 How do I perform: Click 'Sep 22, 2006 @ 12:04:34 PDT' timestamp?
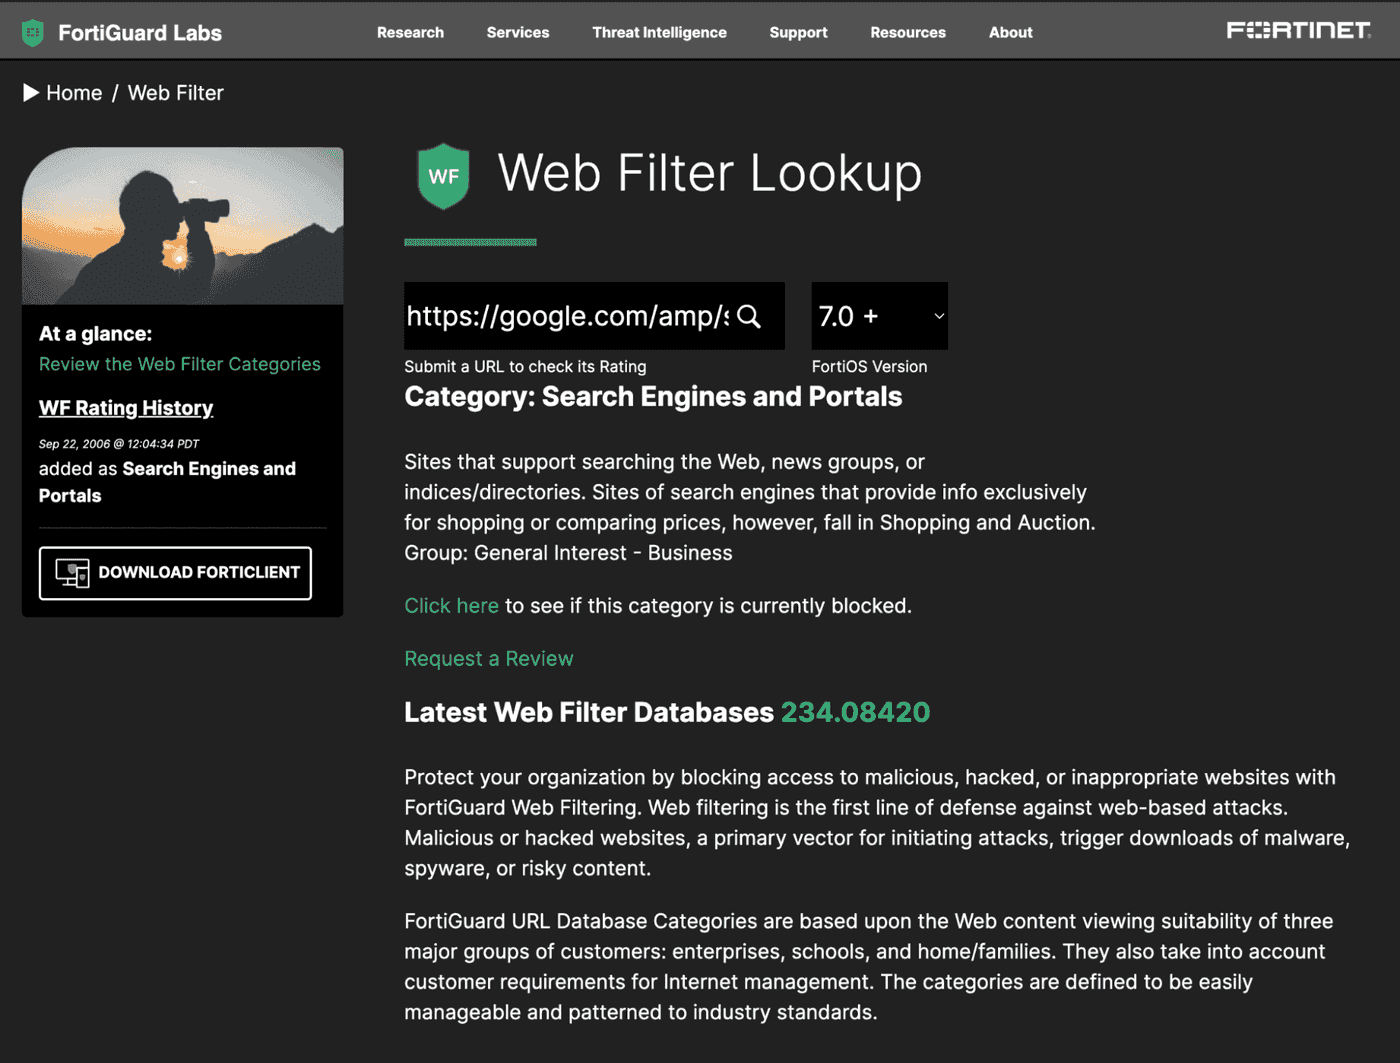coord(119,444)
